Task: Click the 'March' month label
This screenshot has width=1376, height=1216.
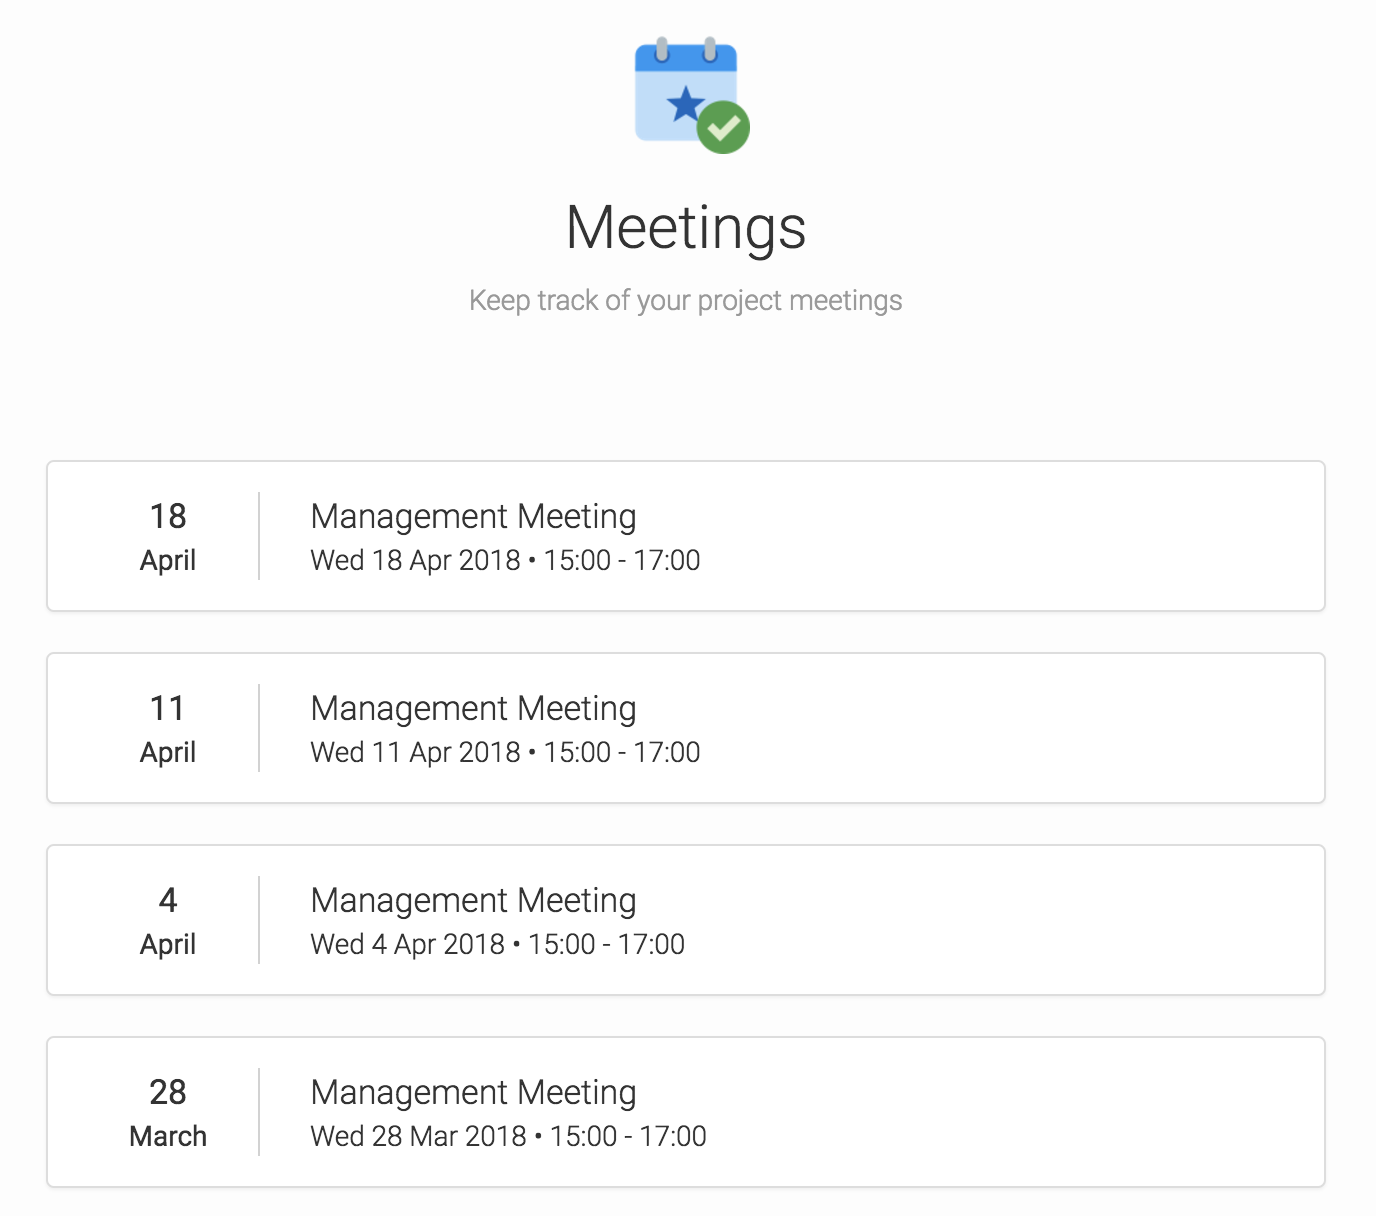Action: click(168, 1136)
